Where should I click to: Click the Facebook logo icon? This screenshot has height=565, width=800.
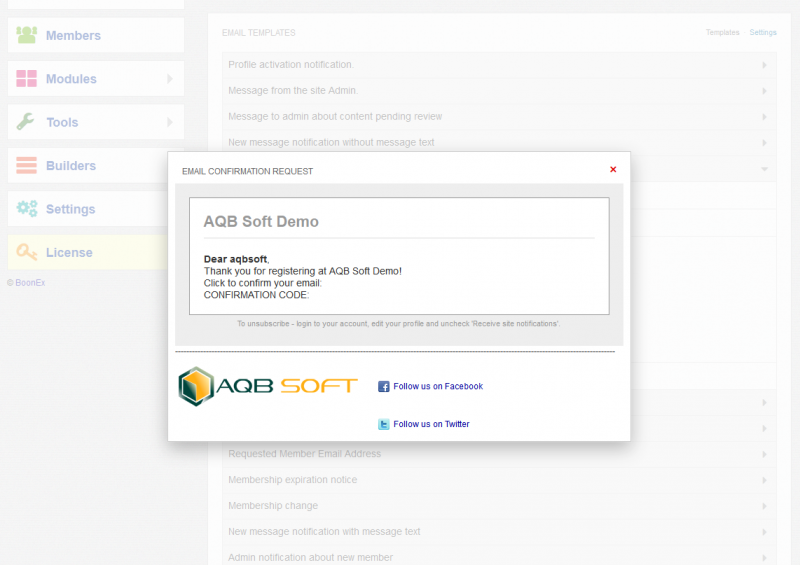click(384, 386)
